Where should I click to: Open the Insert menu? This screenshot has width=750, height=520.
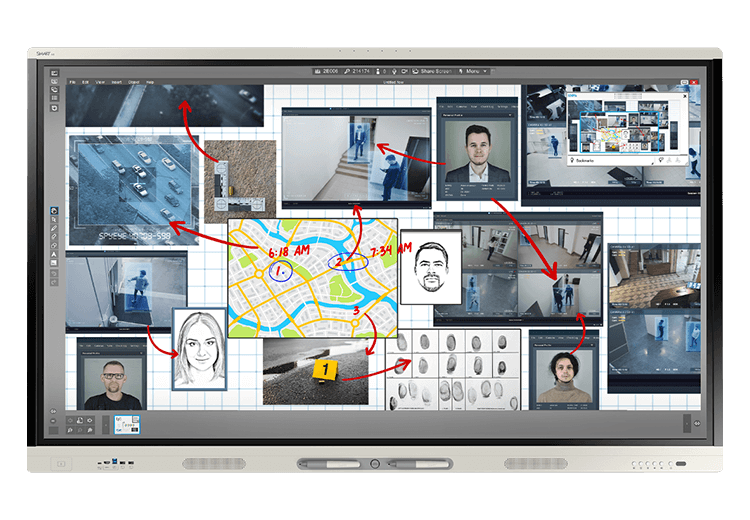pyautogui.click(x=117, y=81)
